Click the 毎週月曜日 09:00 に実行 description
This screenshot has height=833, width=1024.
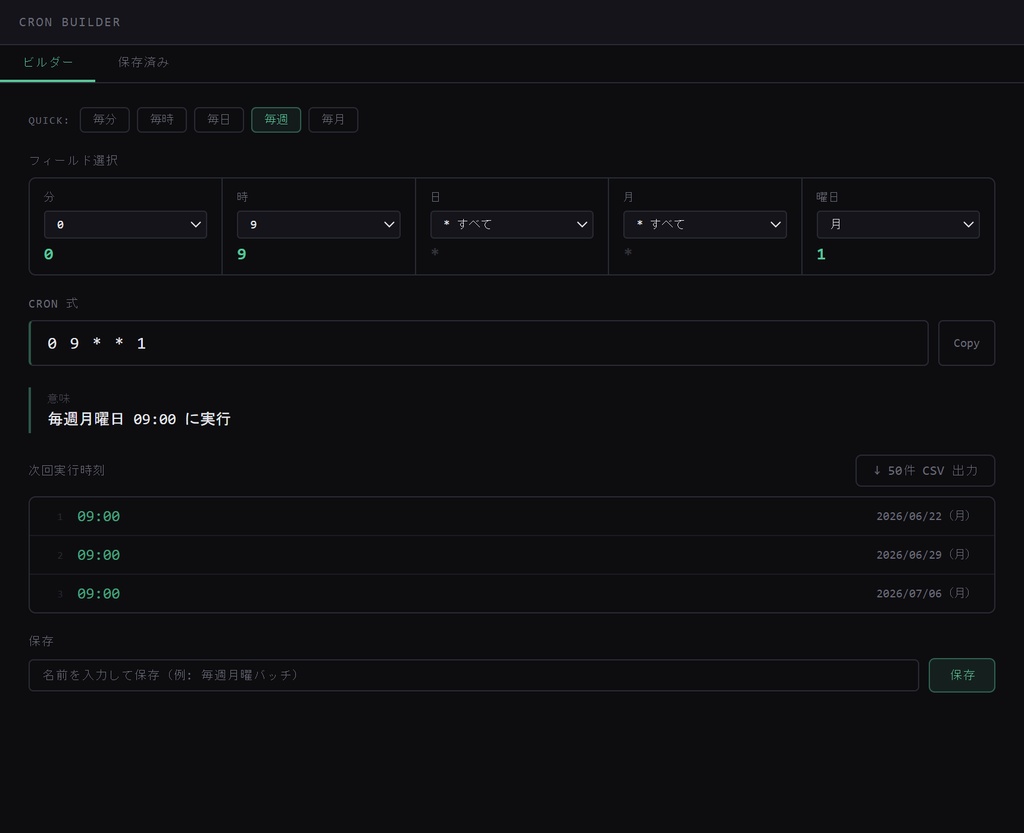139,419
